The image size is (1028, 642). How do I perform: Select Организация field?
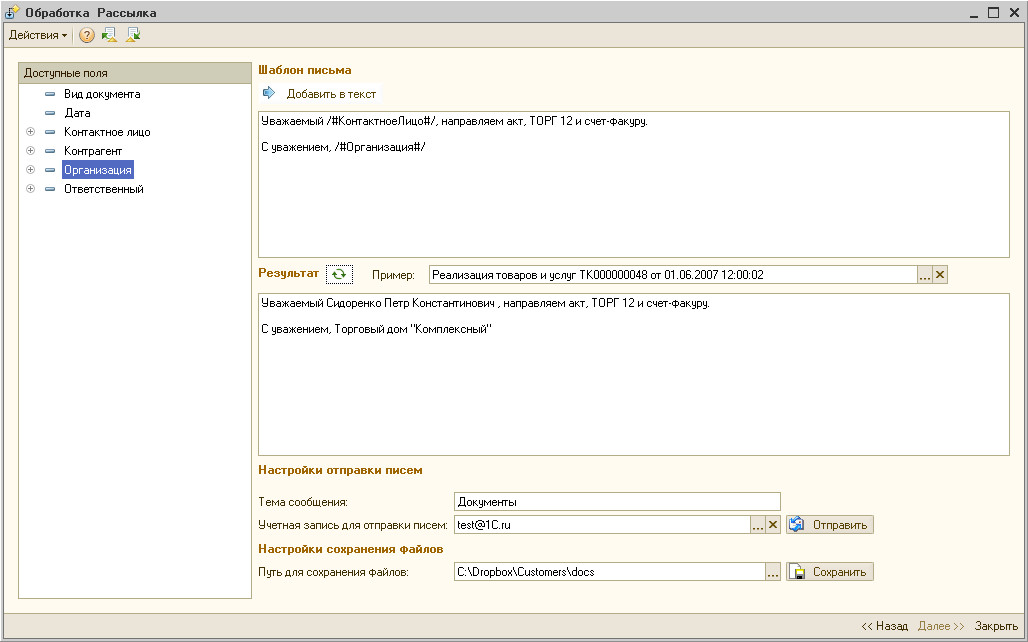click(x=98, y=170)
